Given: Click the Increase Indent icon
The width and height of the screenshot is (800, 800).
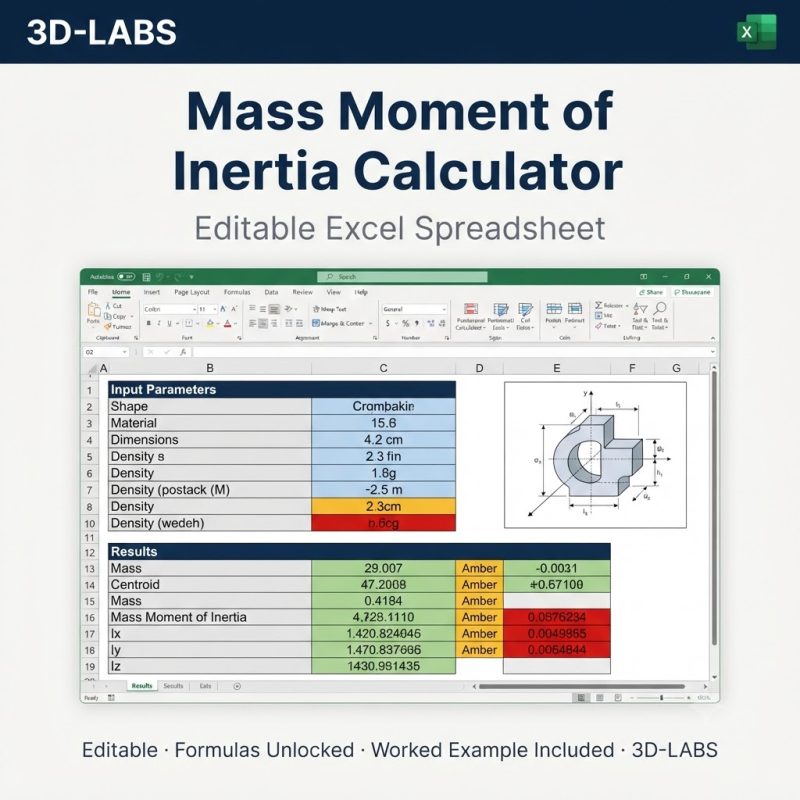Looking at the screenshot, I should click(299, 323).
